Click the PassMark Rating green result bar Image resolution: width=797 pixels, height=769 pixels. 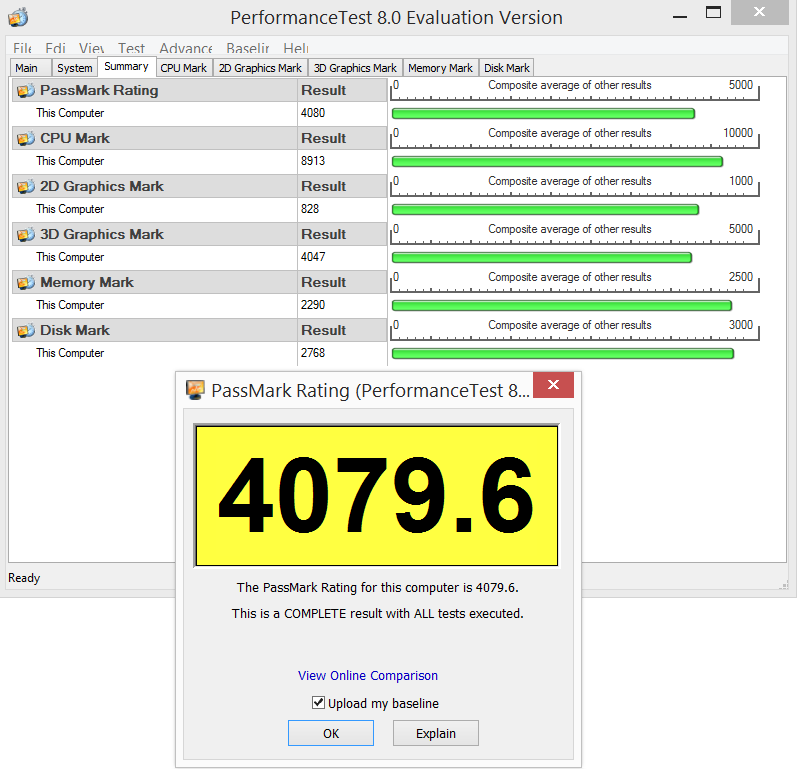click(x=543, y=113)
